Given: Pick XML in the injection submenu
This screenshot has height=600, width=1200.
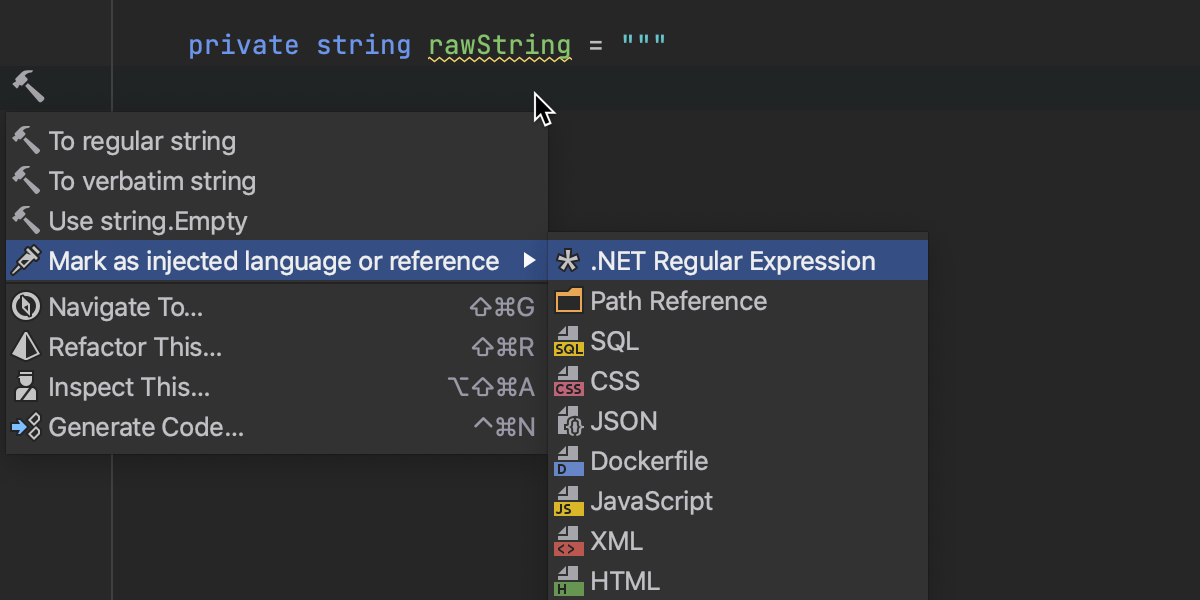Looking at the screenshot, I should (616, 541).
